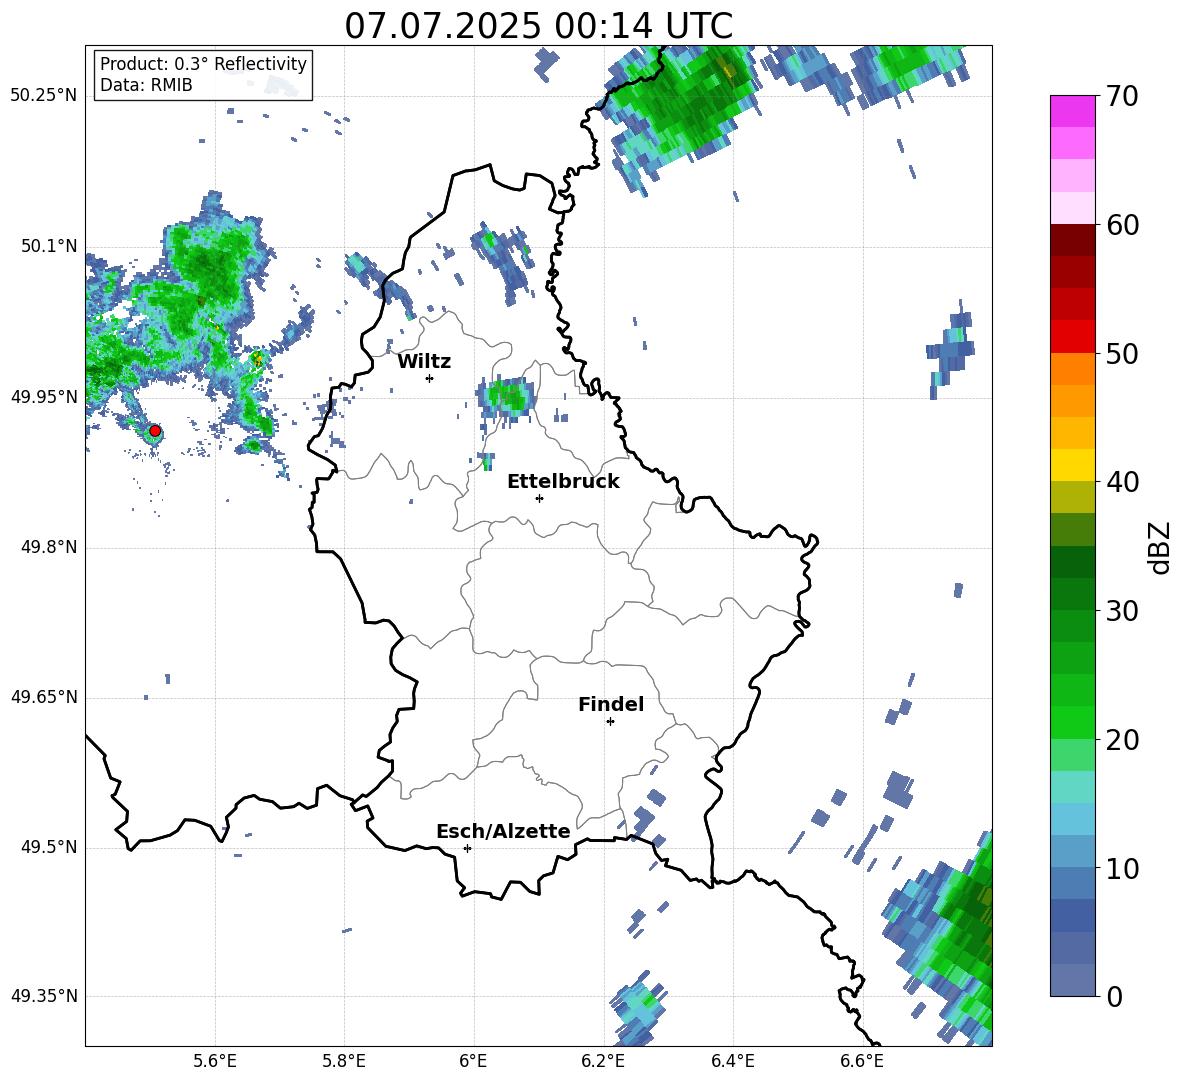This screenshot has height=1081, width=1184.
Task: Click the 6.6°E longitude label
Action: [862, 1061]
